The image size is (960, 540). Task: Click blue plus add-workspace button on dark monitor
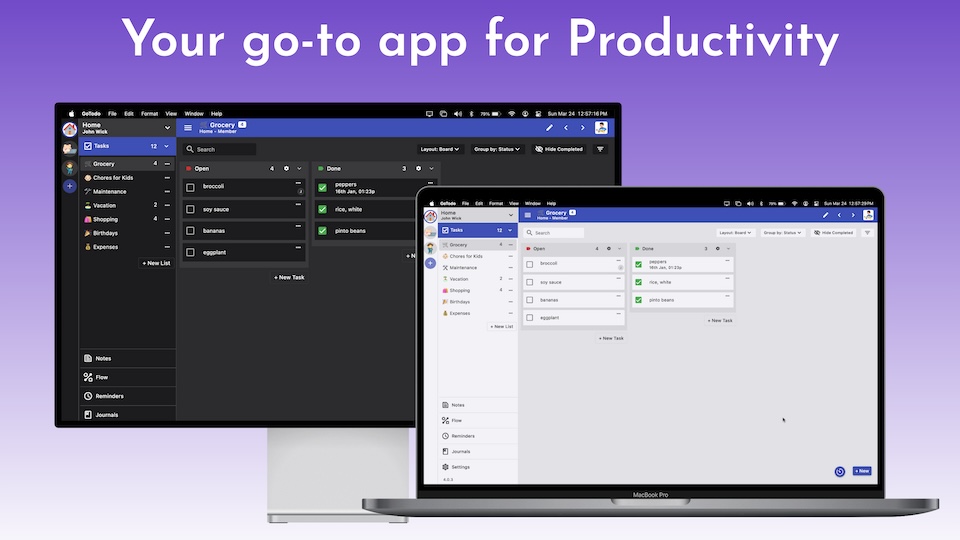(x=70, y=186)
